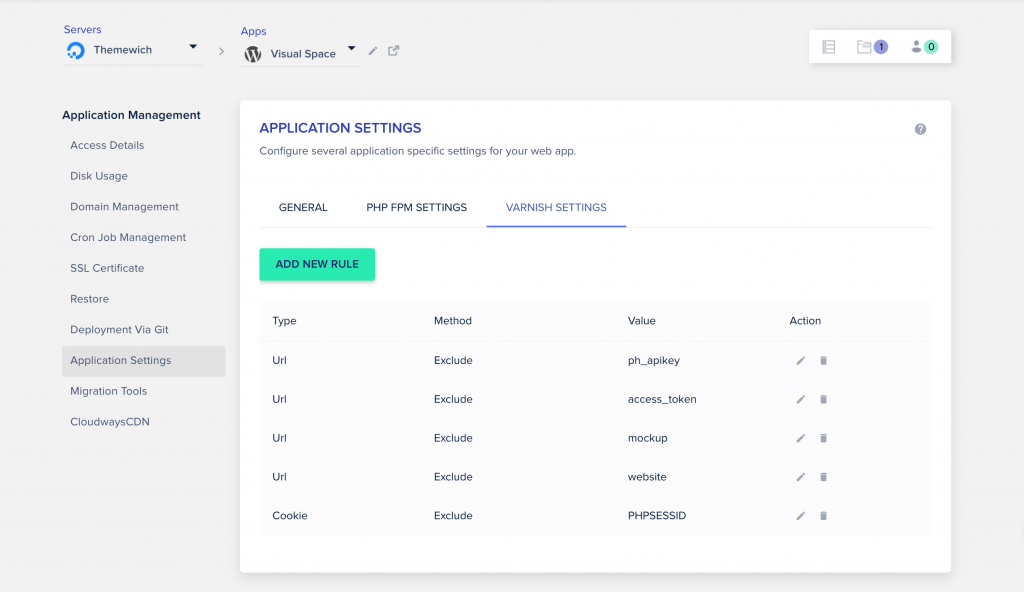Click the pencil icon to rename the app
Image resolution: width=1024 pixels, height=592 pixels.
click(x=374, y=49)
